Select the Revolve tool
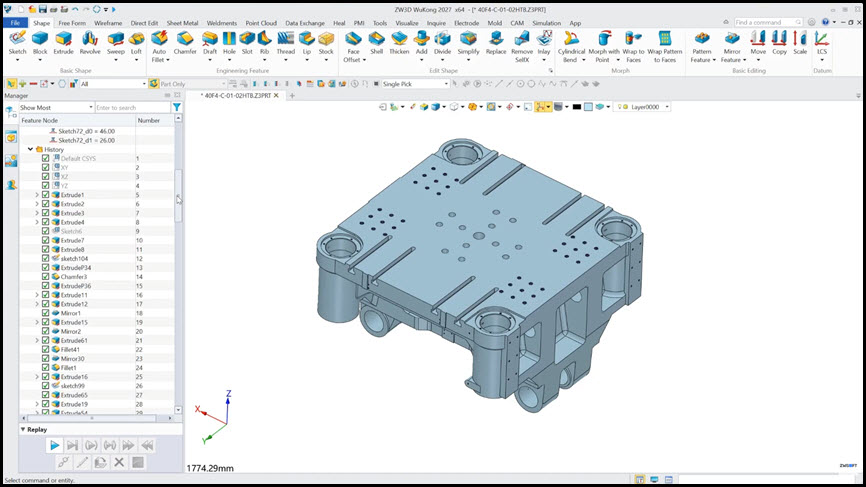This screenshot has width=866, height=487. (x=90, y=43)
